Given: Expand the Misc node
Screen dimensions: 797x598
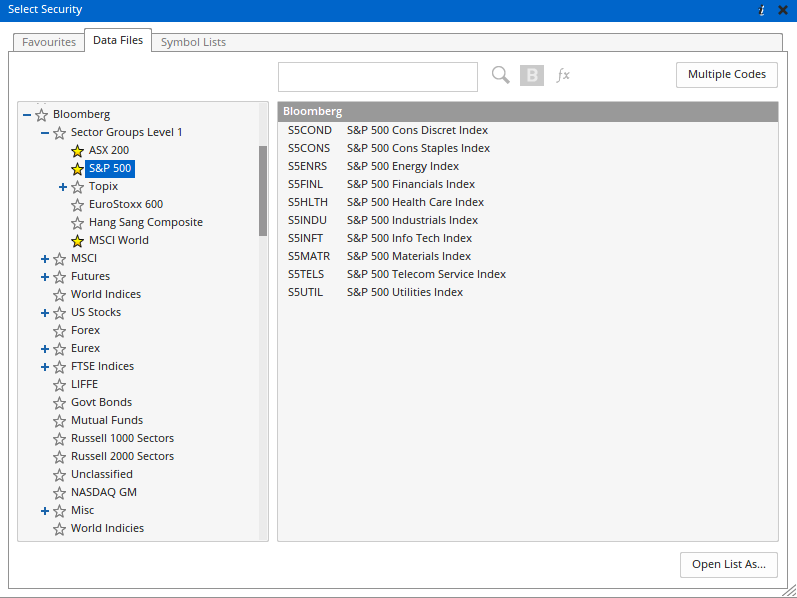Looking at the screenshot, I should [45, 511].
